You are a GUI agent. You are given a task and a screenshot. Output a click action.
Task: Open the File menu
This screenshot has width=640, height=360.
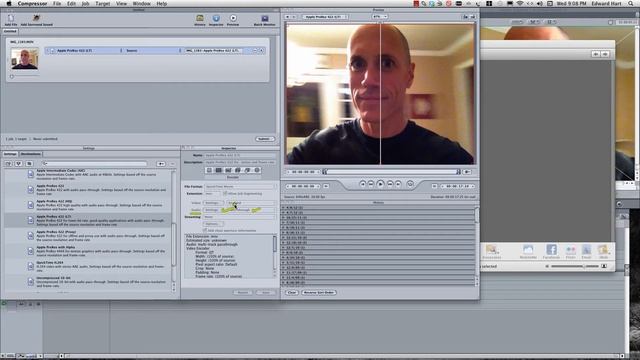[x=57, y=4]
